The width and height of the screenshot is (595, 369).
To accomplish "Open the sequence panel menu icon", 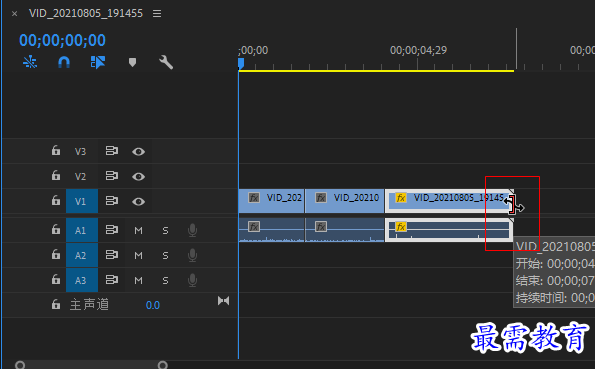I will pyautogui.click(x=157, y=14).
